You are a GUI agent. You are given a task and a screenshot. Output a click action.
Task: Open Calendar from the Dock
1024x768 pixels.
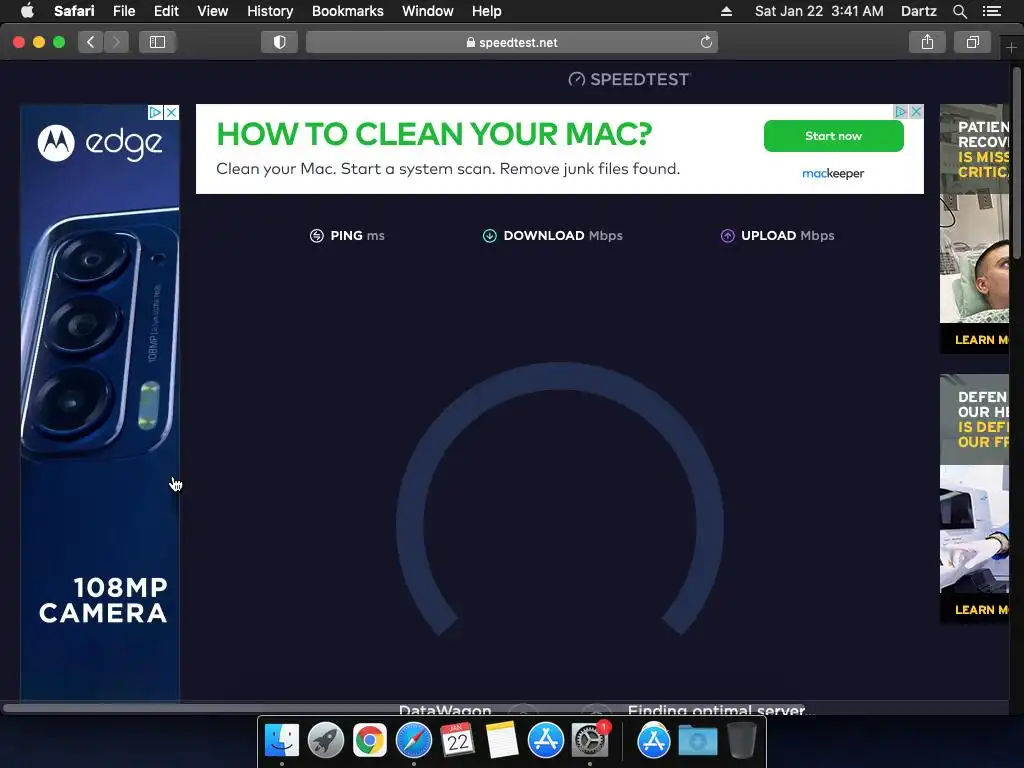(x=457, y=741)
